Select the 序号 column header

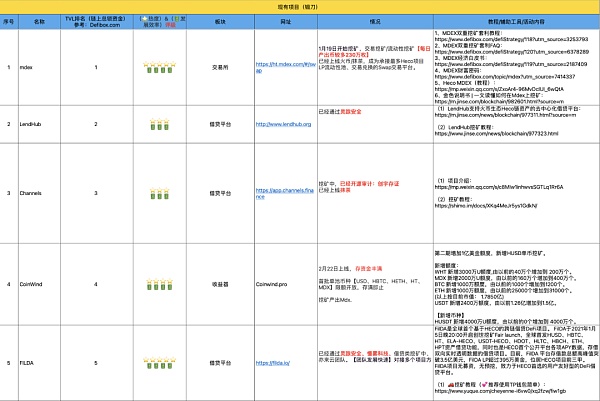pyautogui.click(x=12, y=21)
